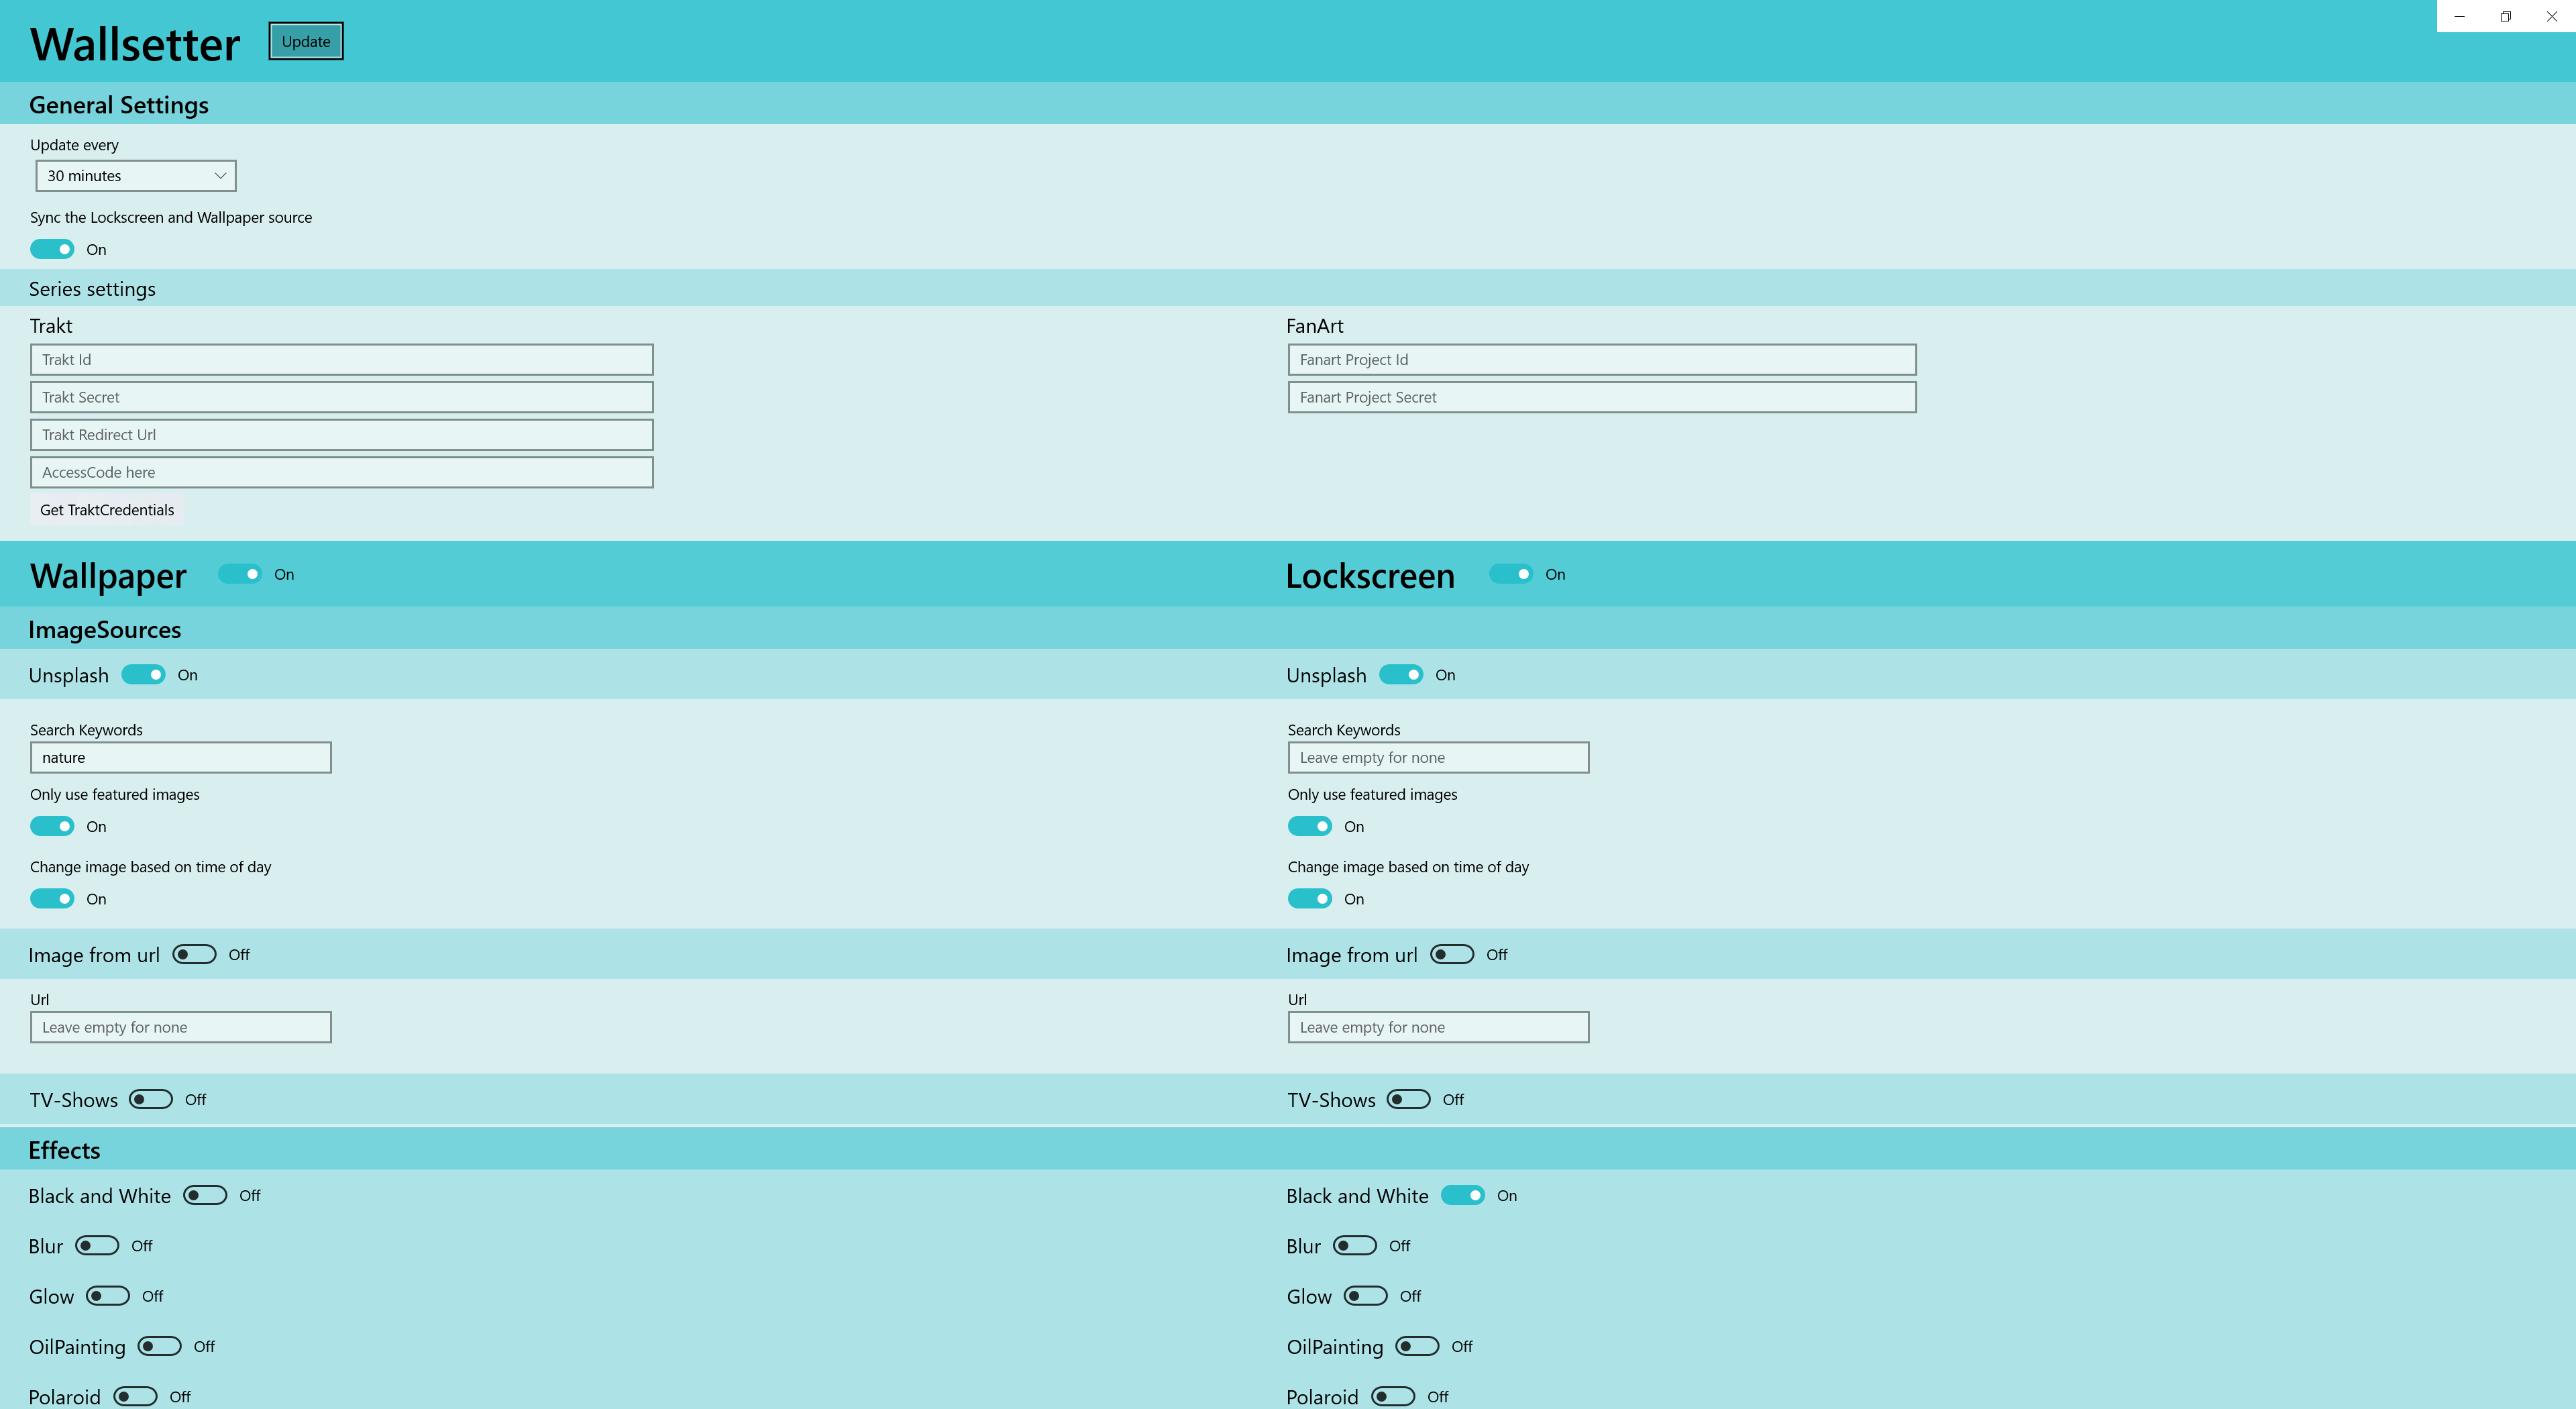
Task: Toggle Lockscreen only use featured images
Action: pyautogui.click(x=1309, y=827)
